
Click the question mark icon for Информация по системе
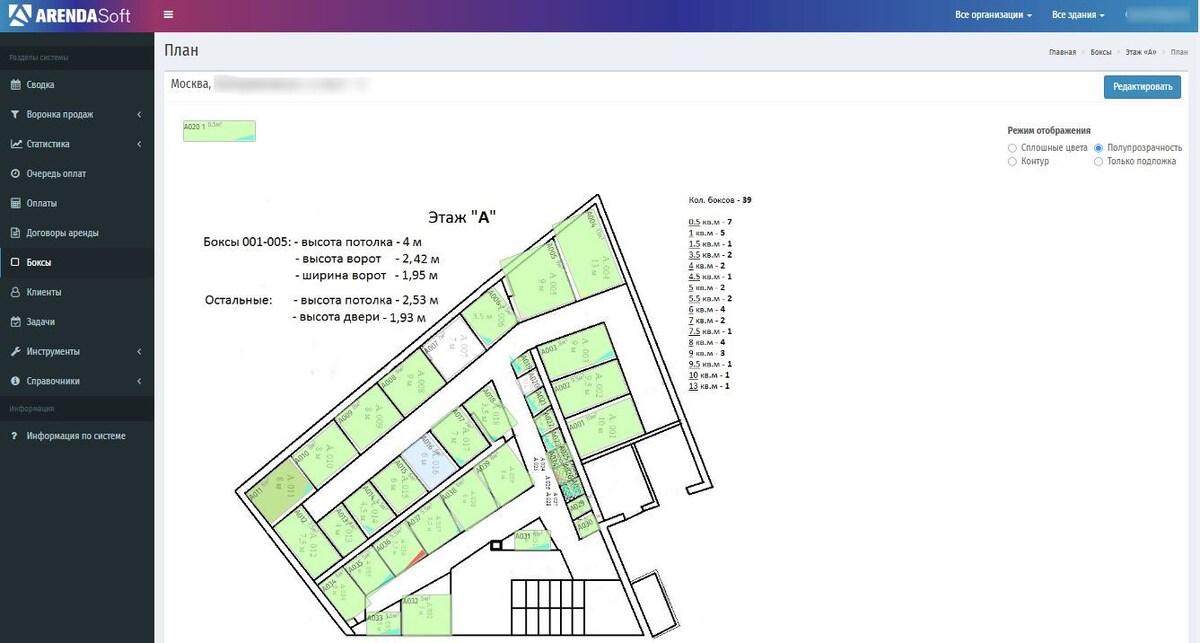coord(15,436)
